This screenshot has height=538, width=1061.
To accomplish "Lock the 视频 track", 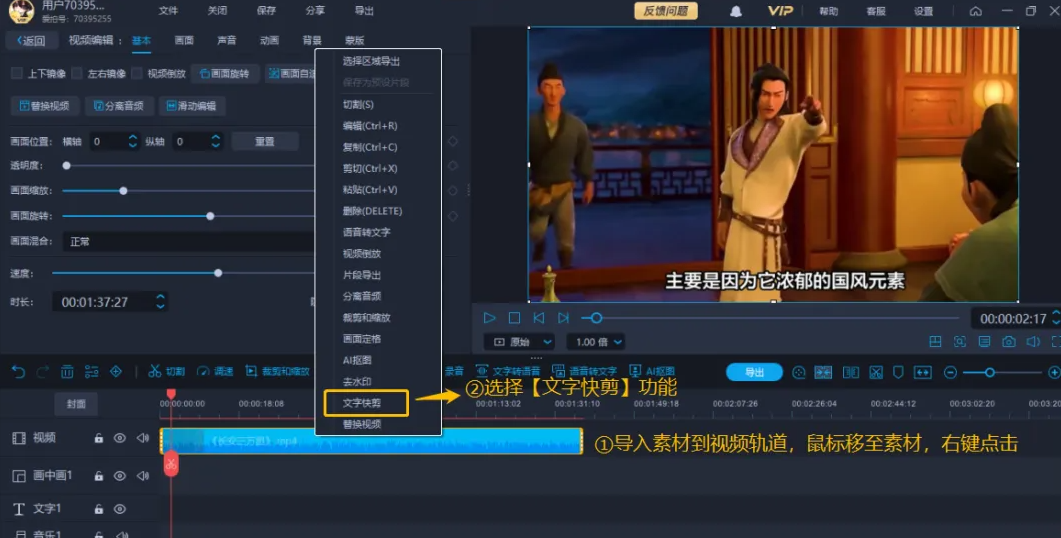I will [99, 438].
